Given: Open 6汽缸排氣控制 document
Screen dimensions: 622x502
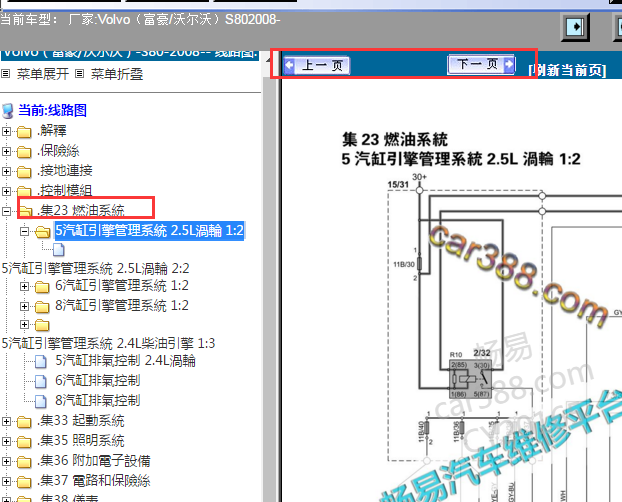Looking at the screenshot, I should 98,380.
